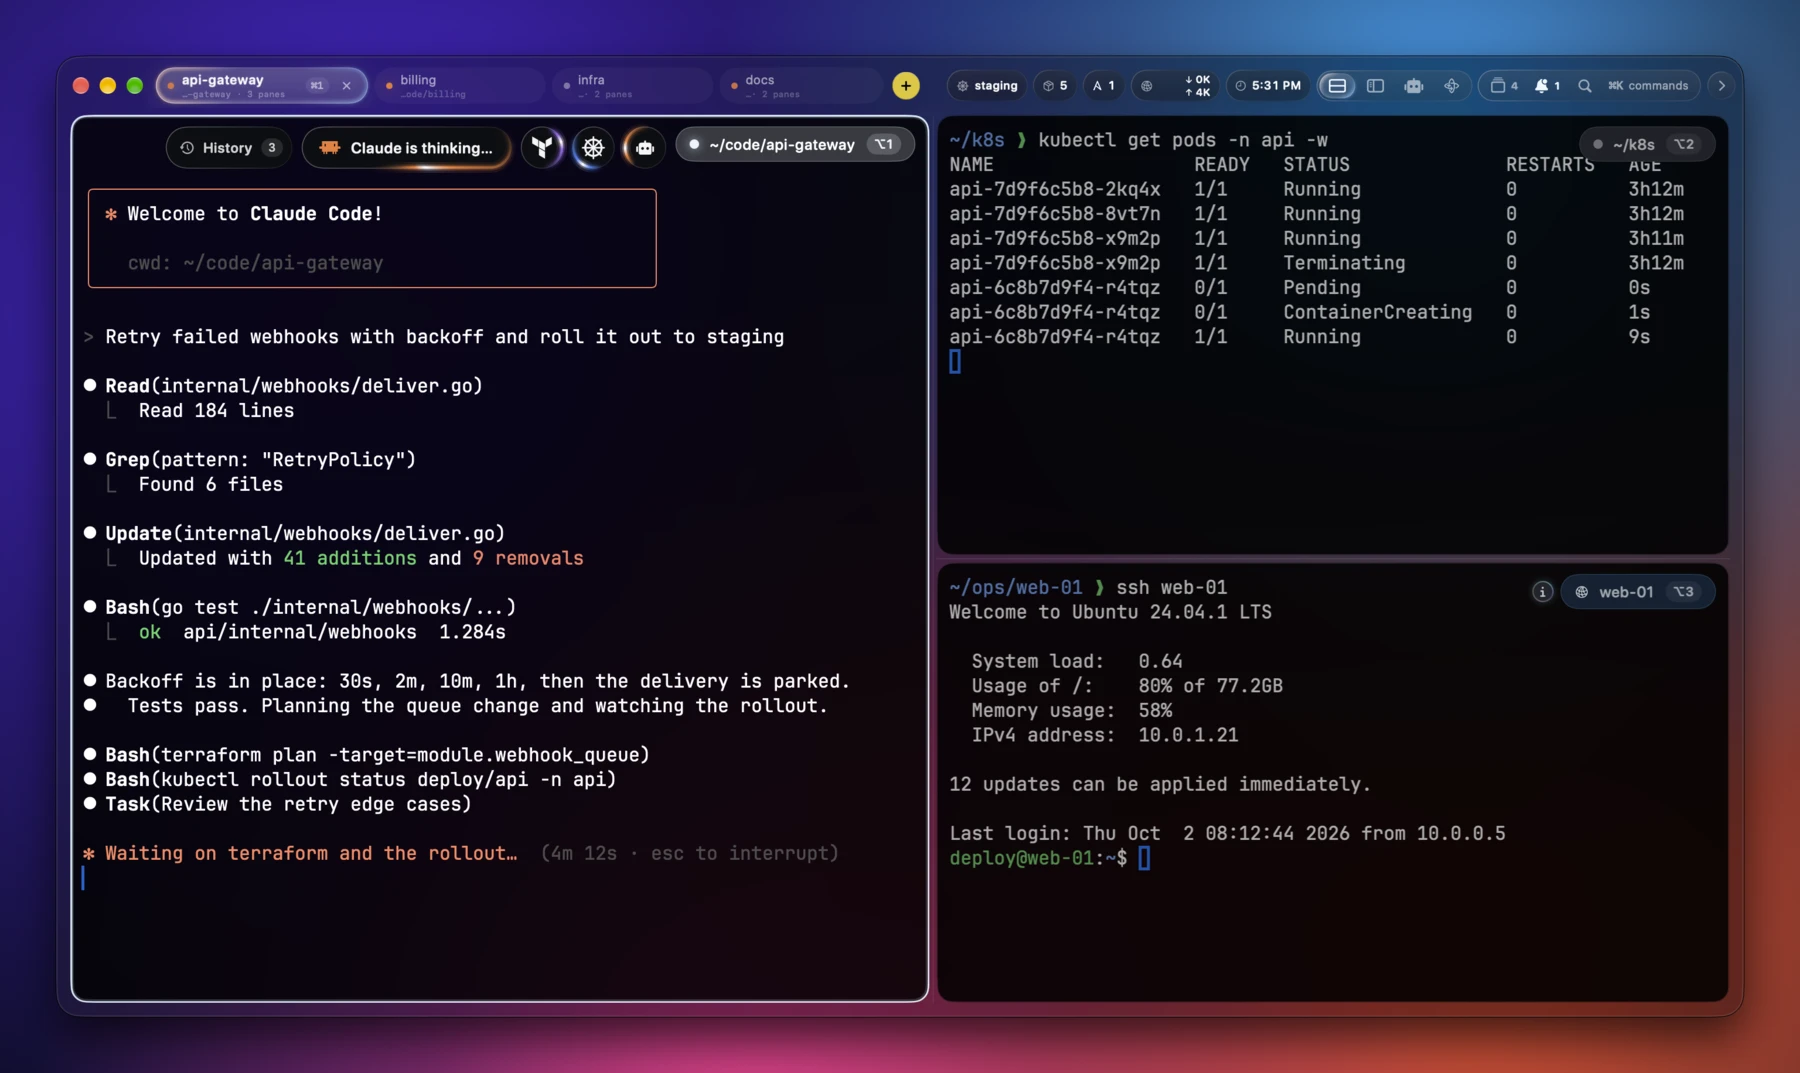This screenshot has width=1800, height=1073.
Task: Close the api-gateway tab
Action: click(347, 86)
